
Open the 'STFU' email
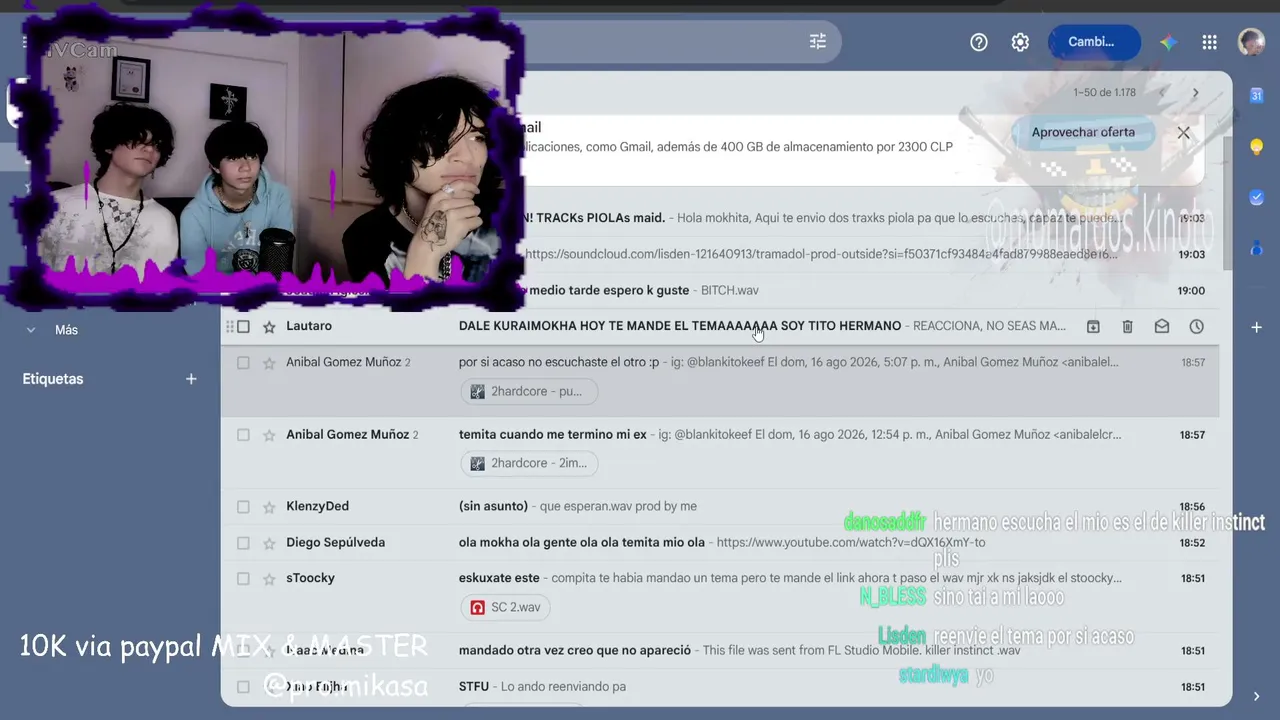click(719, 687)
